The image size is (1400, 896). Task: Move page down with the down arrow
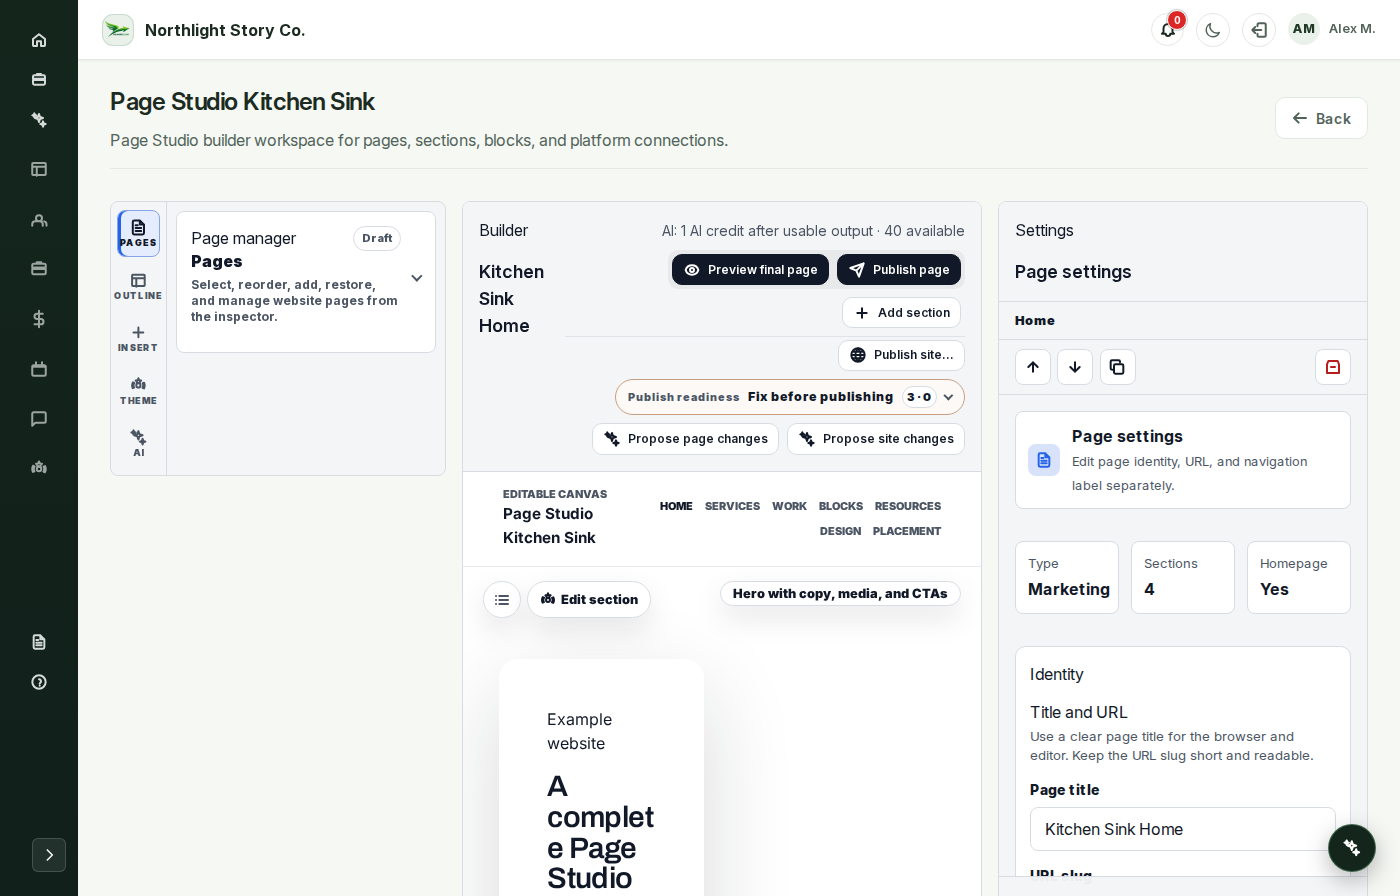[1075, 367]
